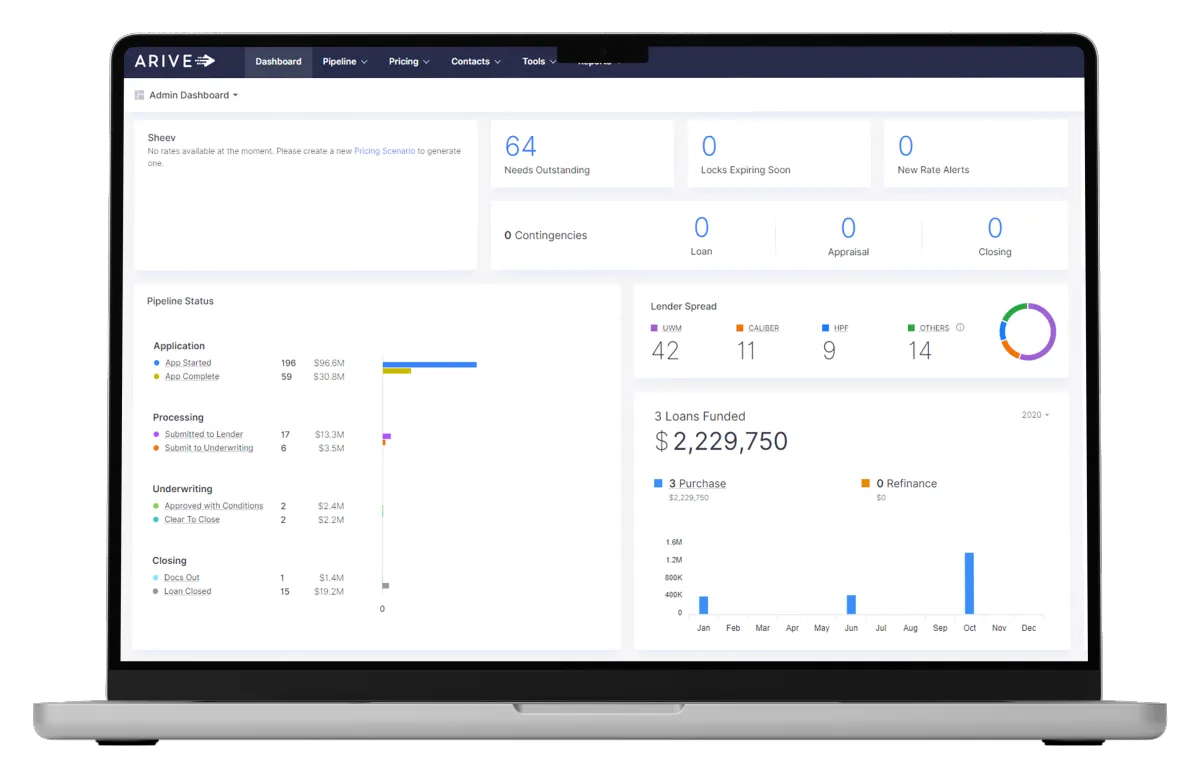Click the ARIVE logo
Viewport: 1200px width, 770px height.
[175, 61]
